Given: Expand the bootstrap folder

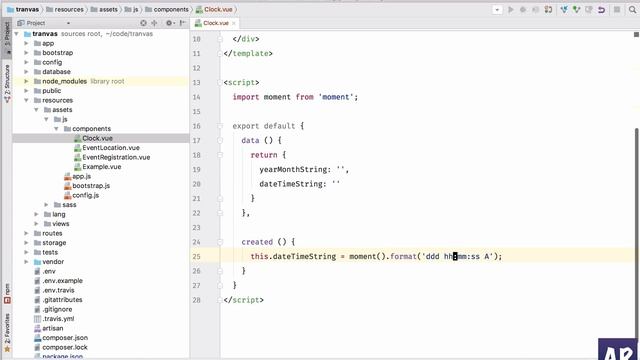Looking at the screenshot, I should point(26,53).
